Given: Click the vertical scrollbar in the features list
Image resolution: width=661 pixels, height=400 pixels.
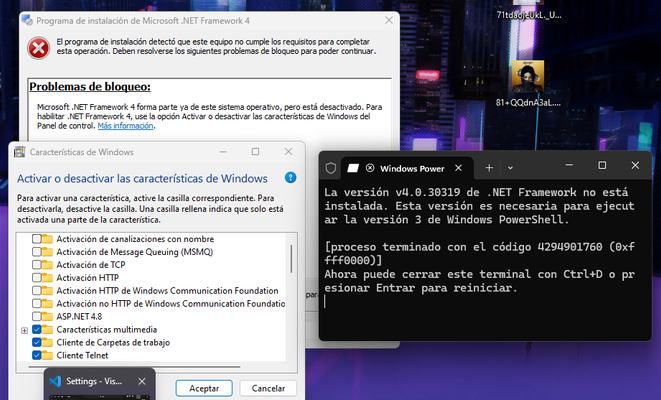Looking at the screenshot, I should (291, 258).
